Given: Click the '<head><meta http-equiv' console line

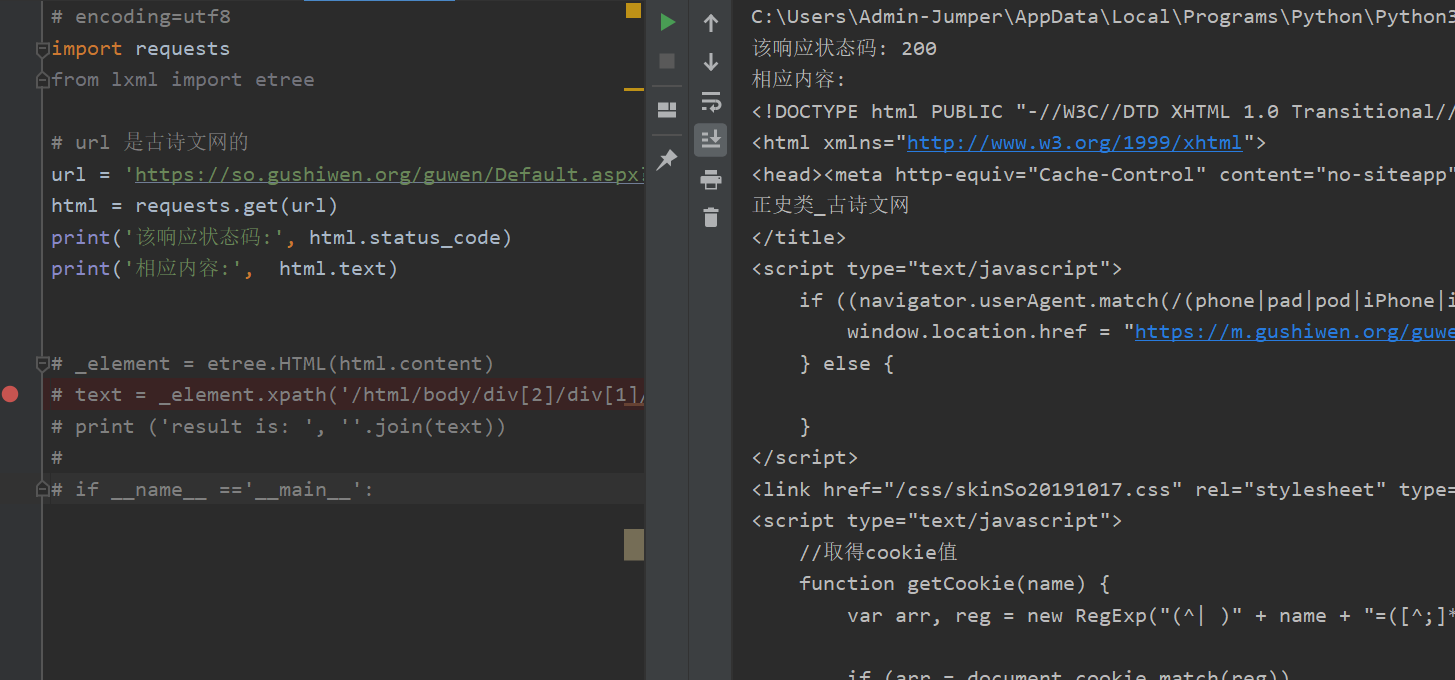Looking at the screenshot, I should coord(1103,174).
